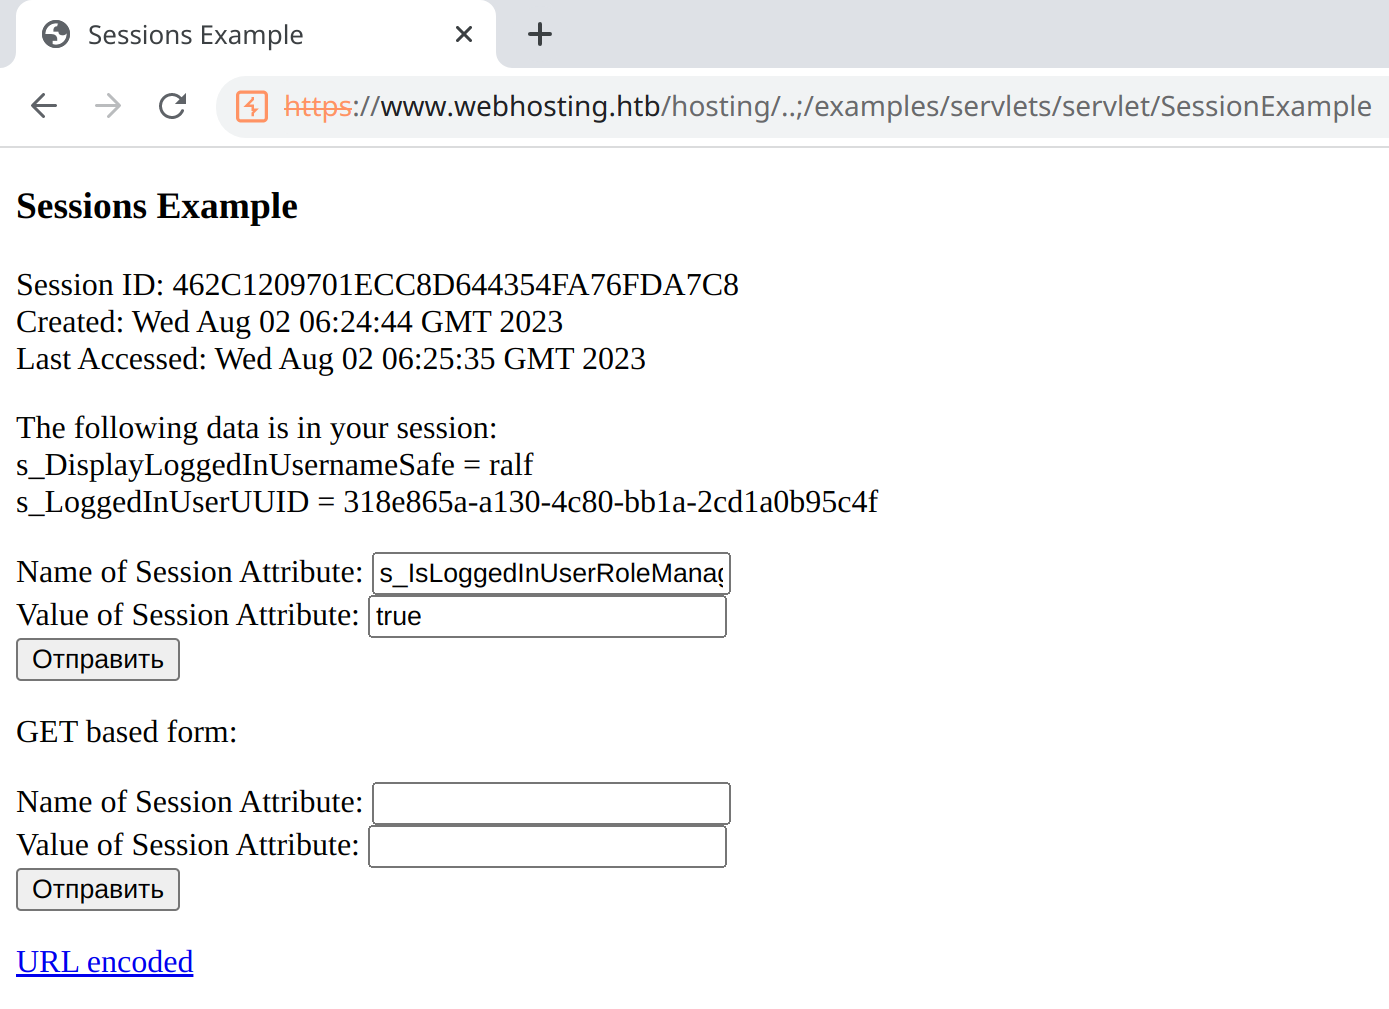The height and width of the screenshot is (1009, 1389).
Task: Click the globe favicon on the tab
Action: [x=56, y=35]
